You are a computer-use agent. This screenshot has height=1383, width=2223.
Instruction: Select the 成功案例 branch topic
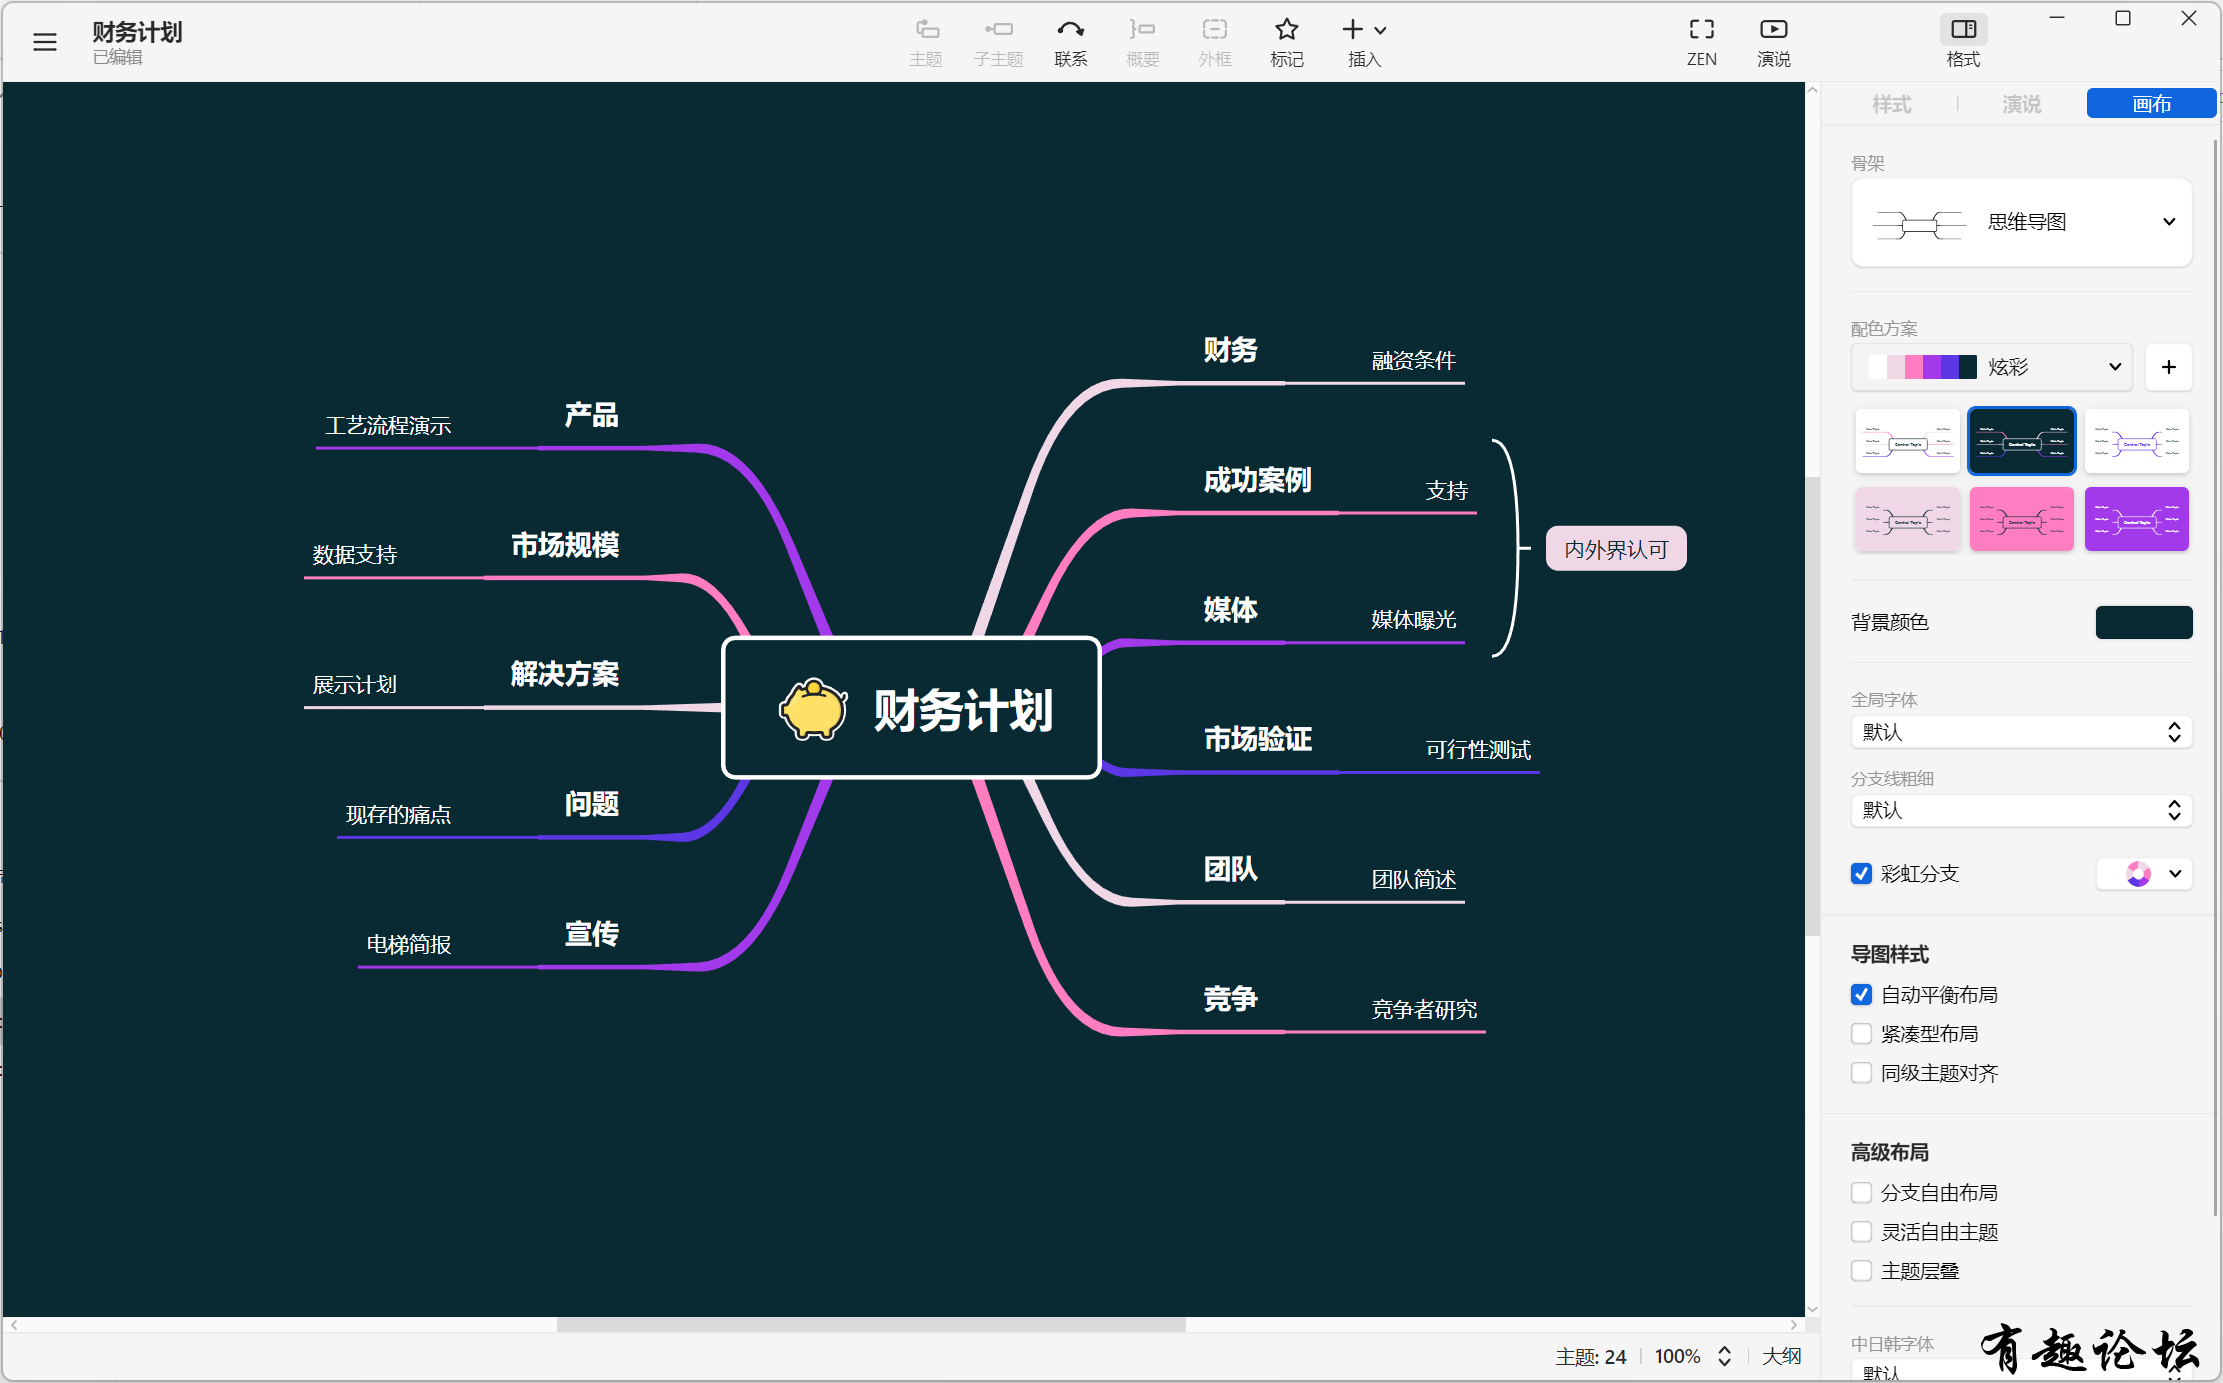[1257, 481]
